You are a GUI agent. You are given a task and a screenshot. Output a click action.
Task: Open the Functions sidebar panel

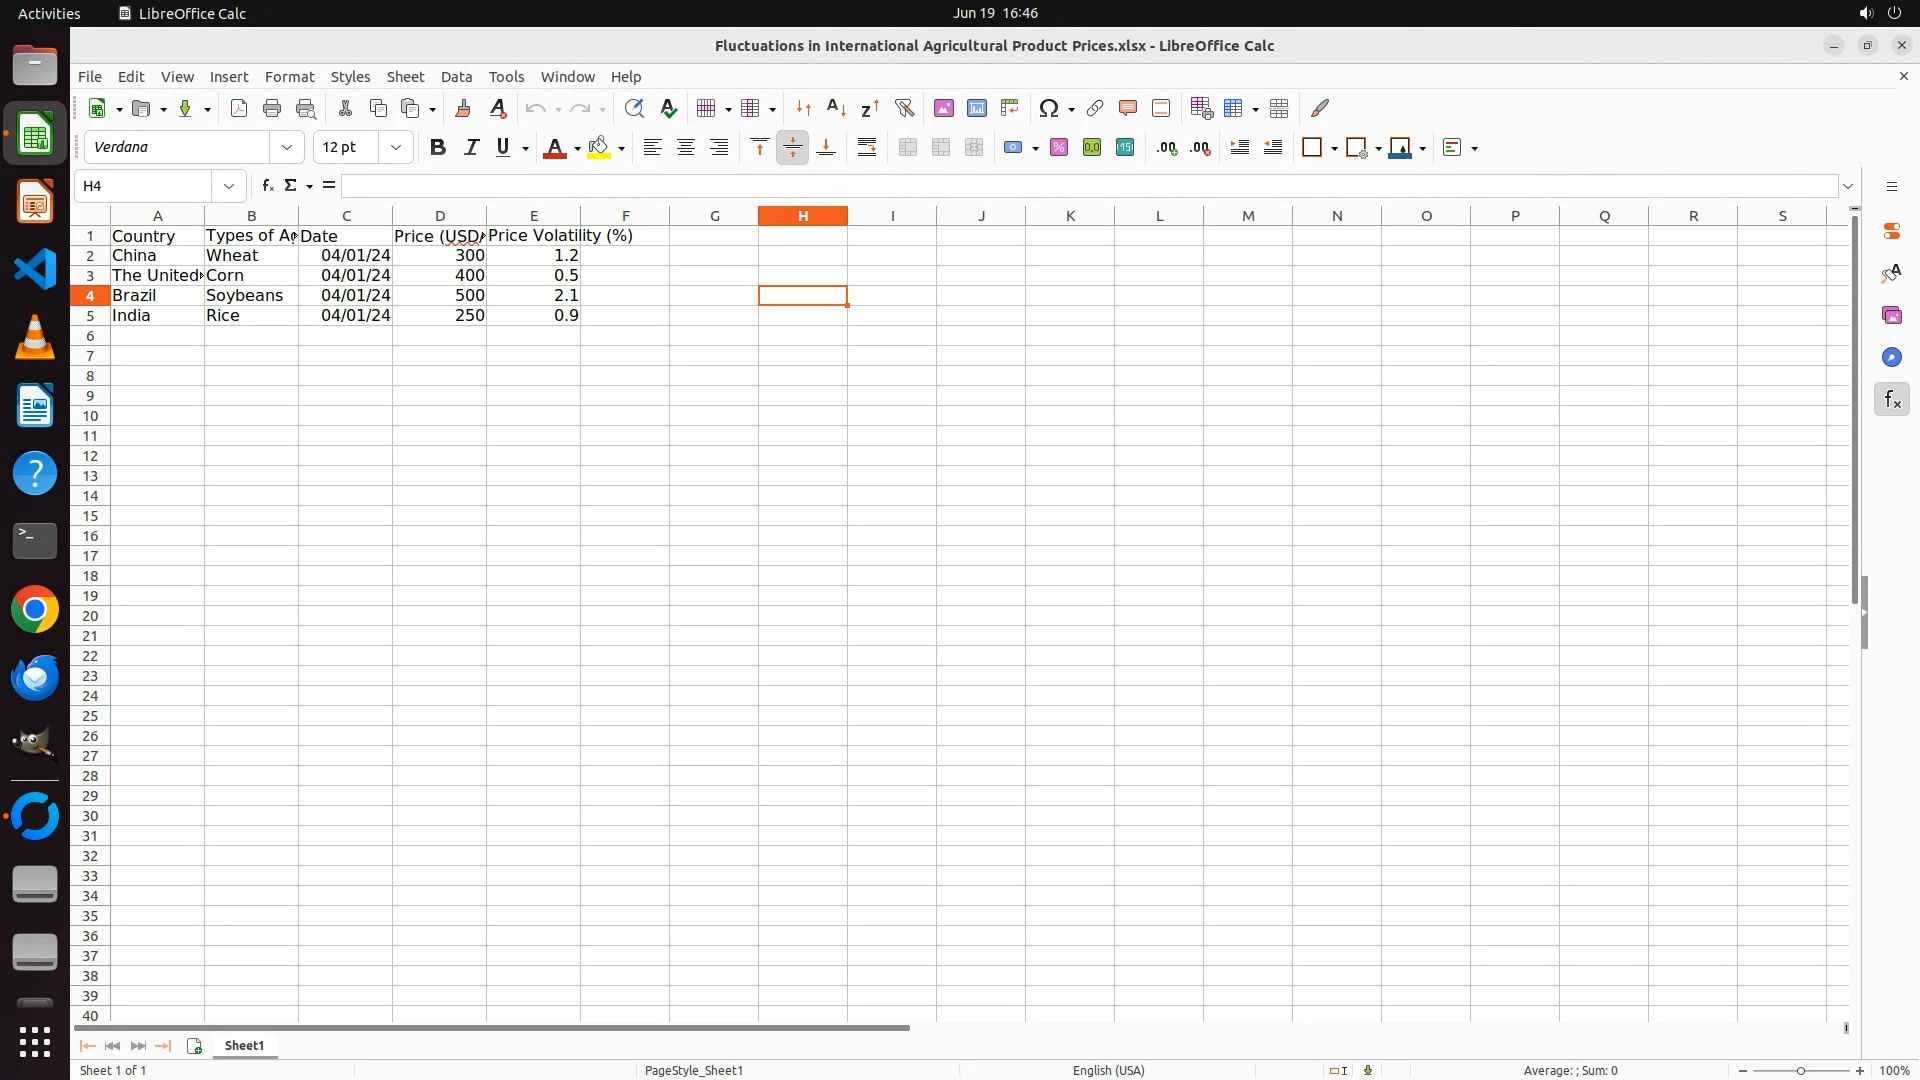point(1891,400)
